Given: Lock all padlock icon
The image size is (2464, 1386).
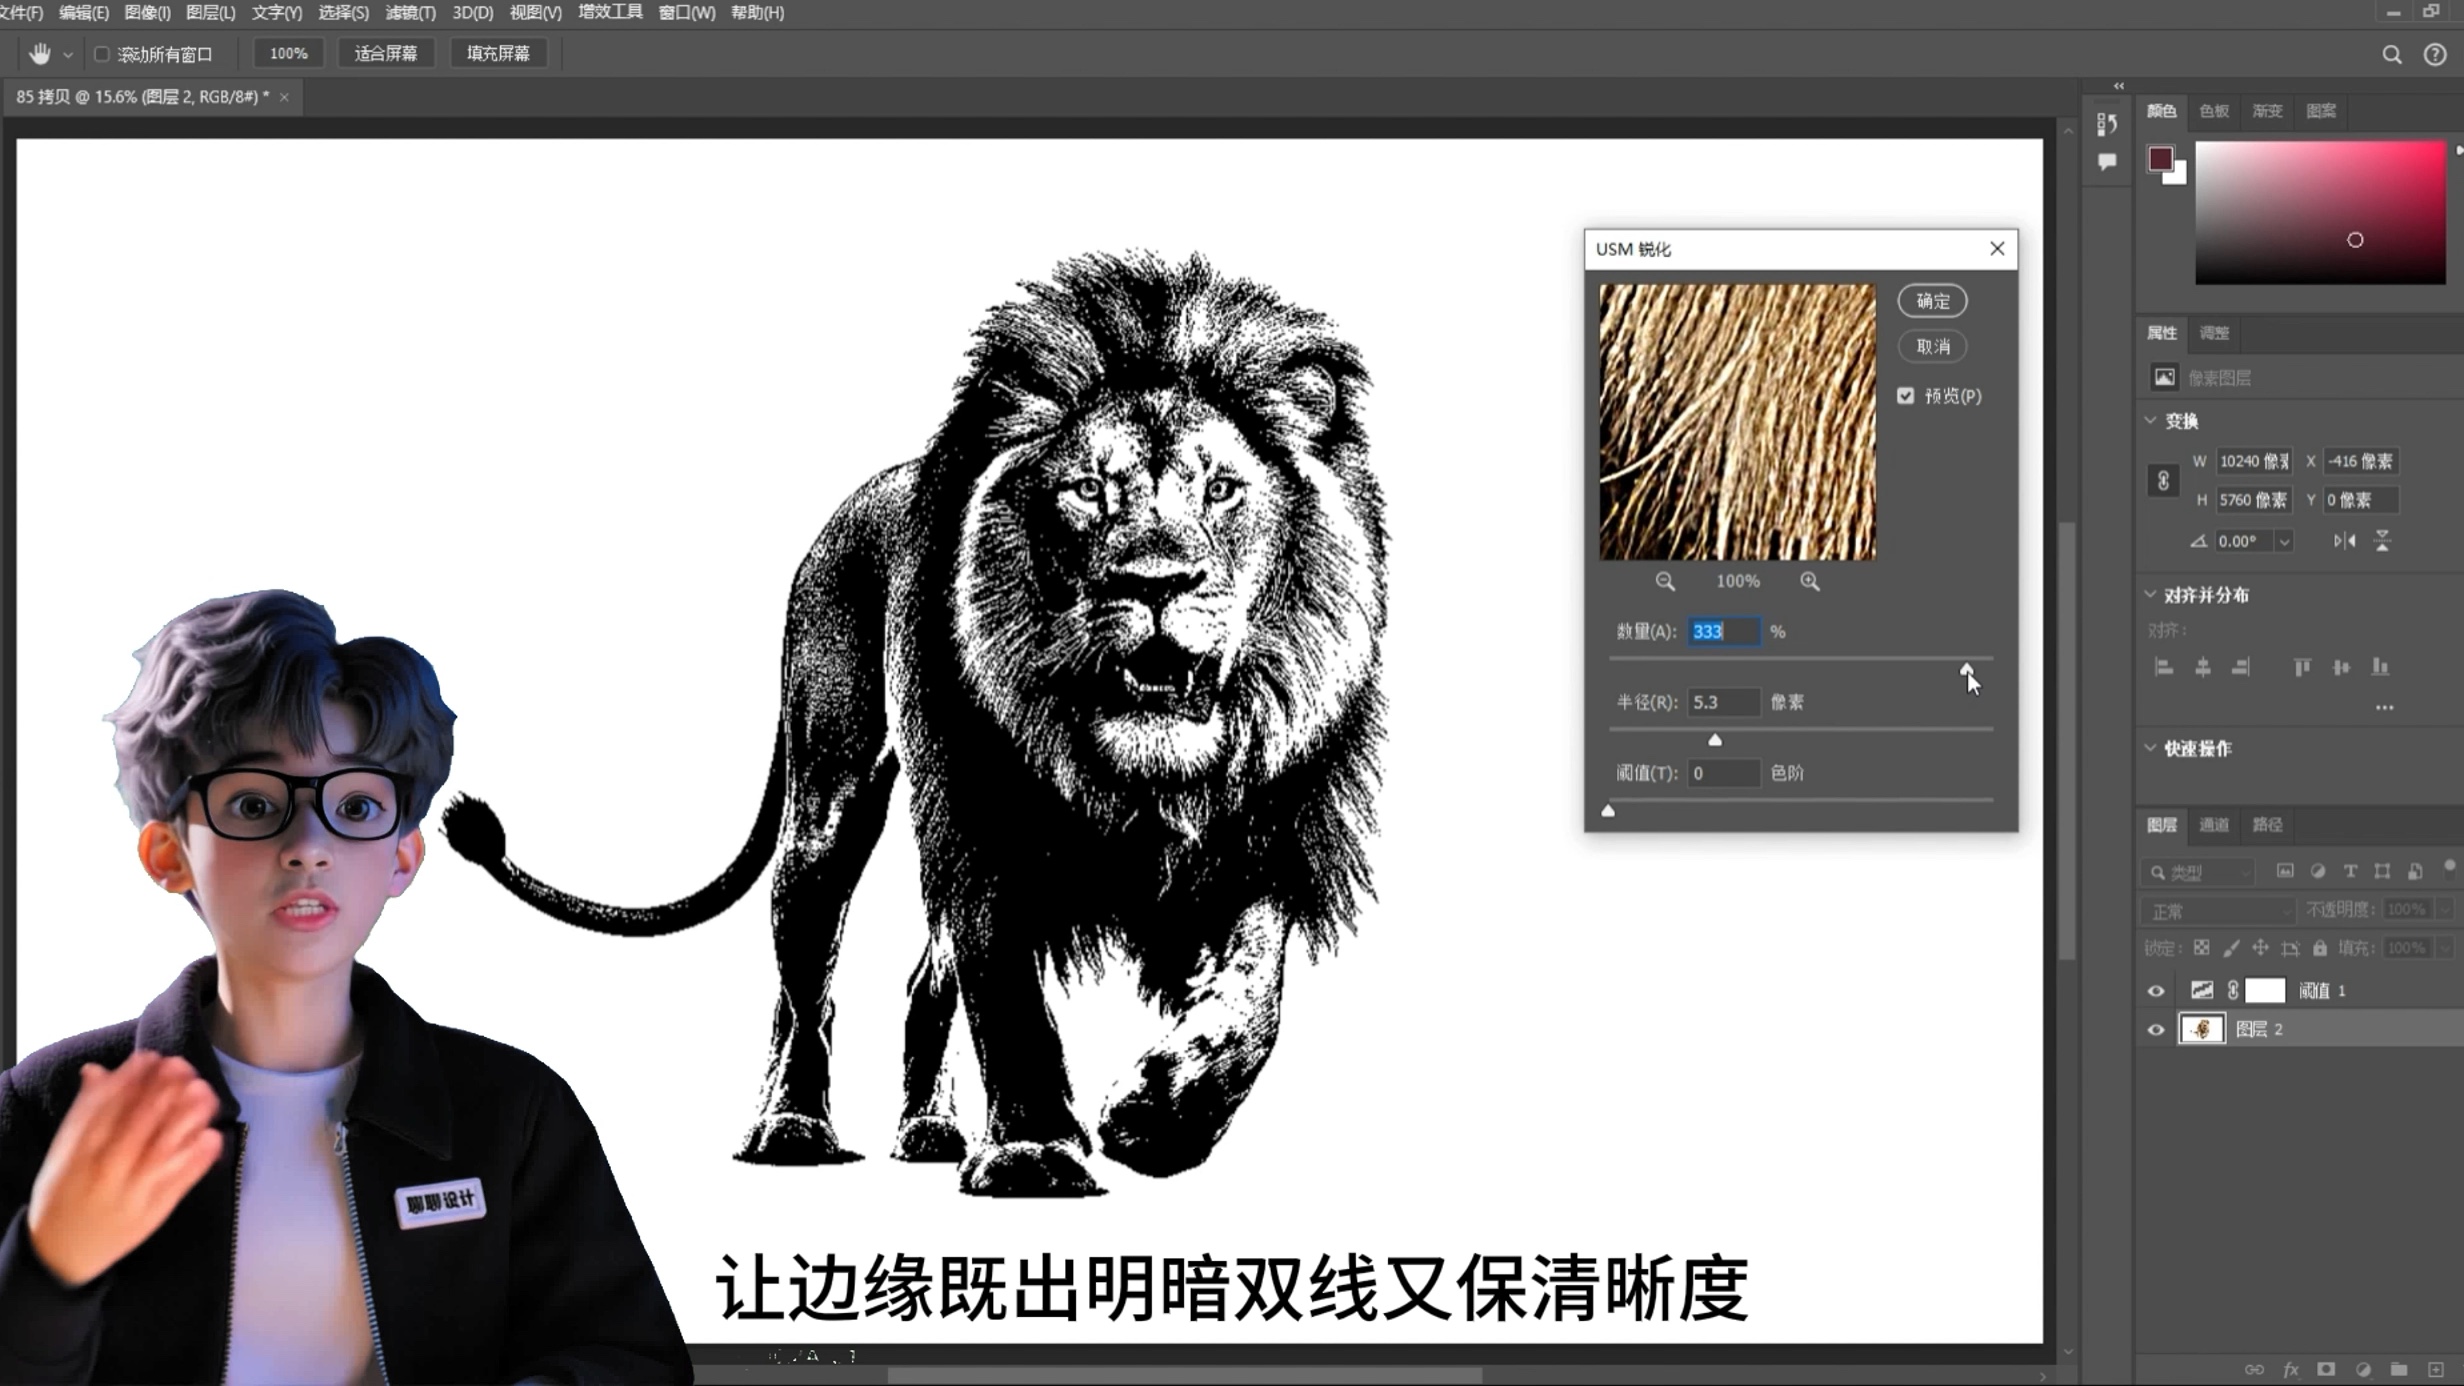Looking at the screenshot, I should pyautogui.click(x=2320, y=947).
